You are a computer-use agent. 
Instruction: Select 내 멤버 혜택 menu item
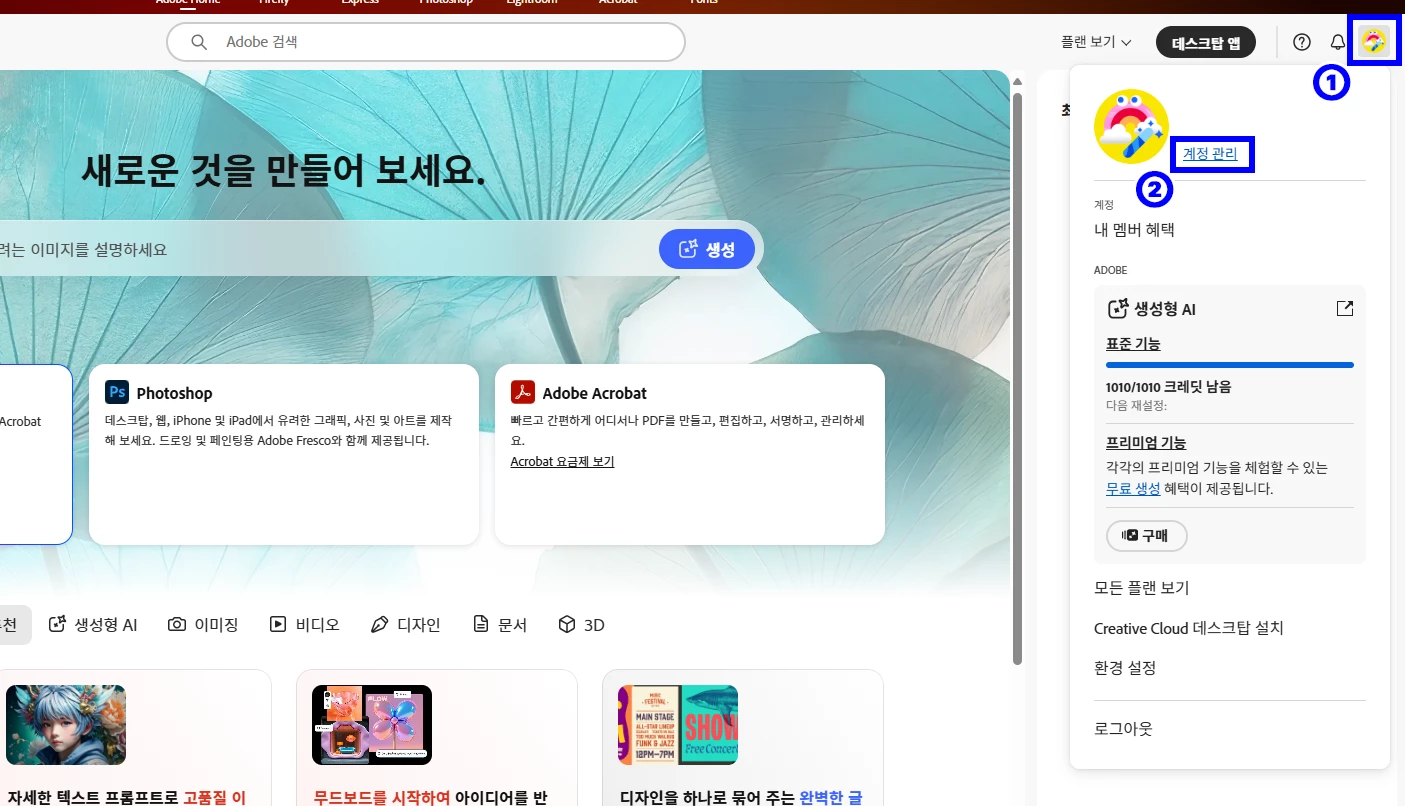[1134, 229]
